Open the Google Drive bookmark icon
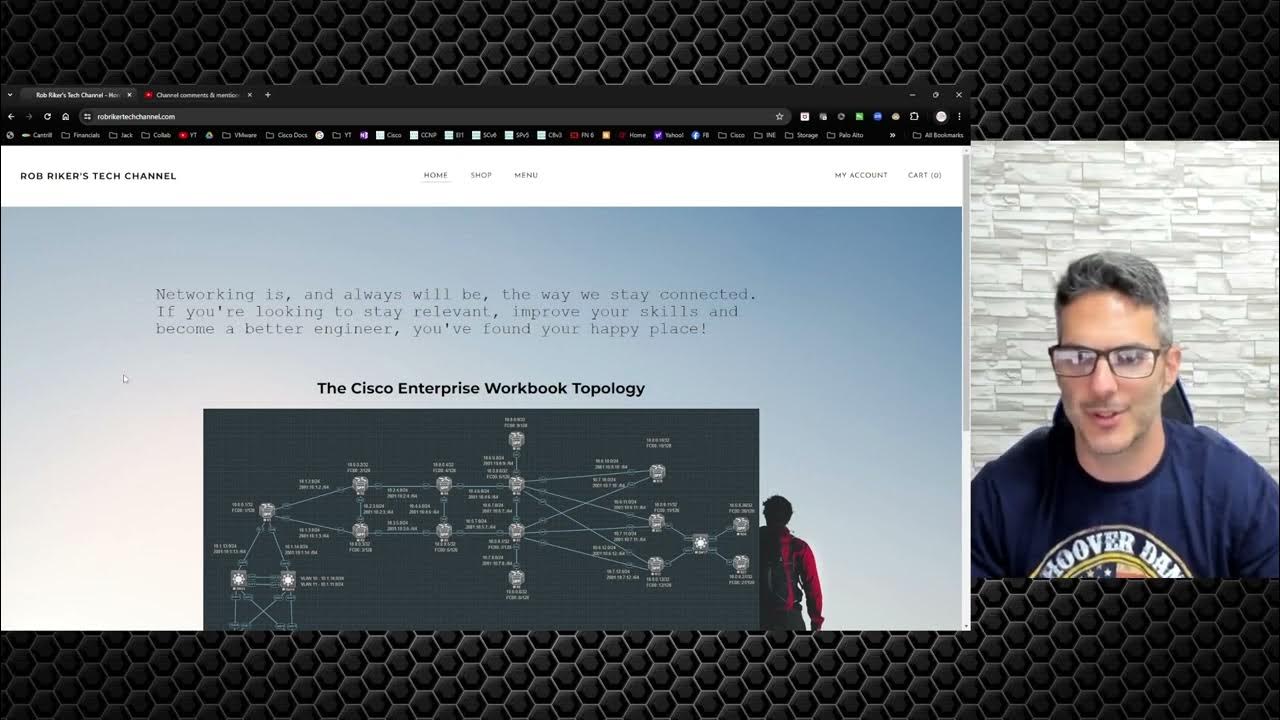 (x=209, y=135)
